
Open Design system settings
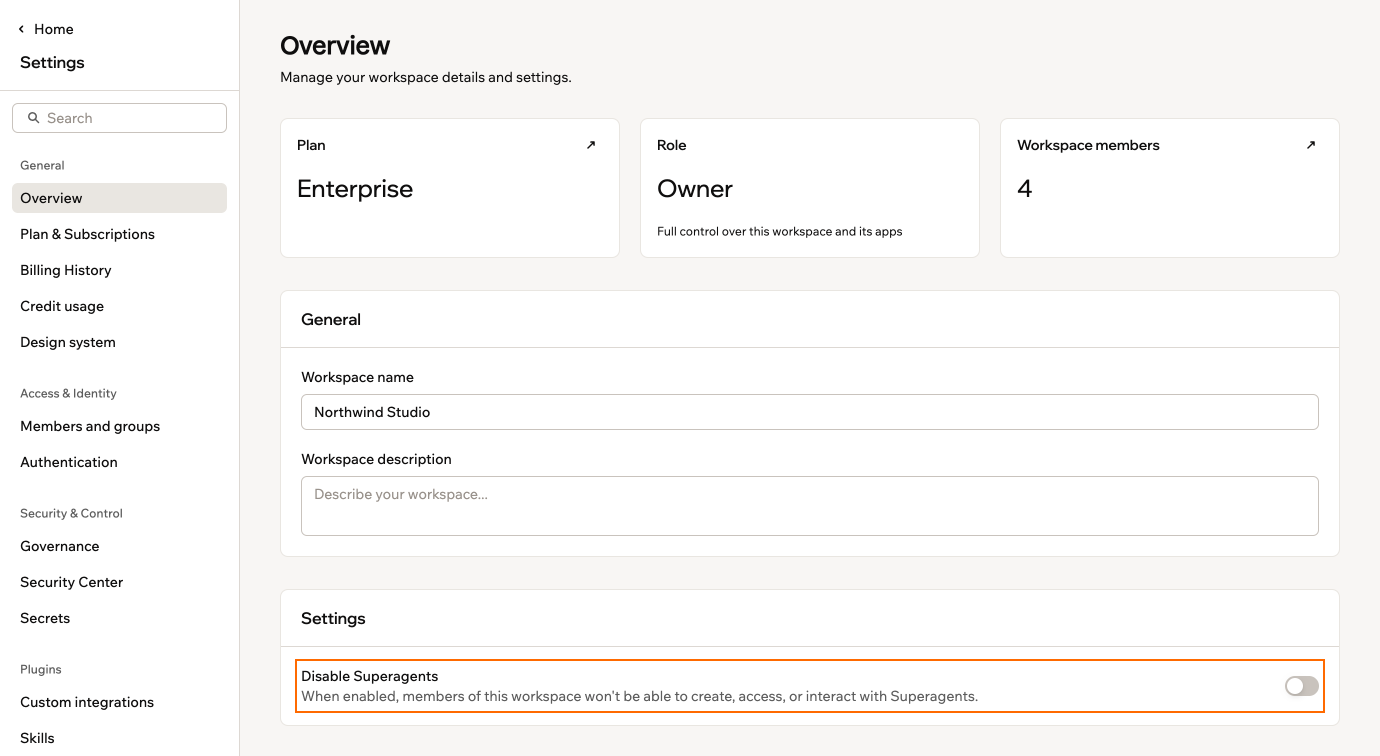click(119, 342)
